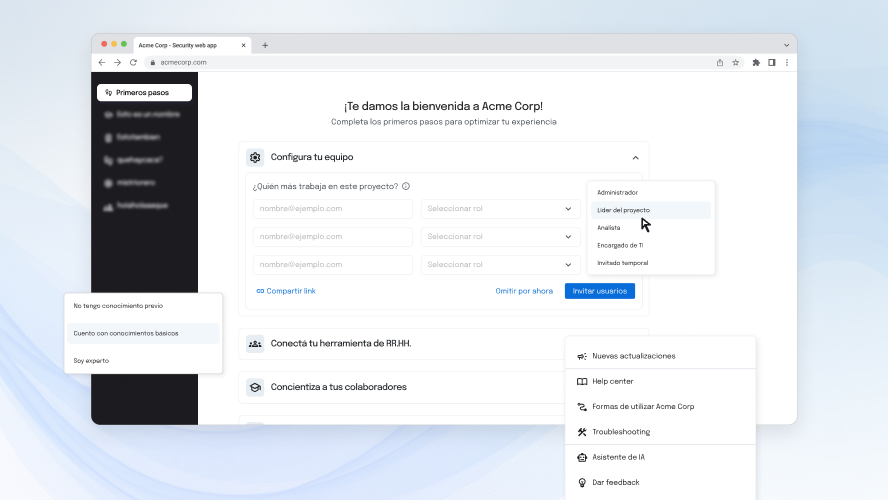Click the link icon before Compartir link
Screen dimensions: 888x500
coord(260,291)
